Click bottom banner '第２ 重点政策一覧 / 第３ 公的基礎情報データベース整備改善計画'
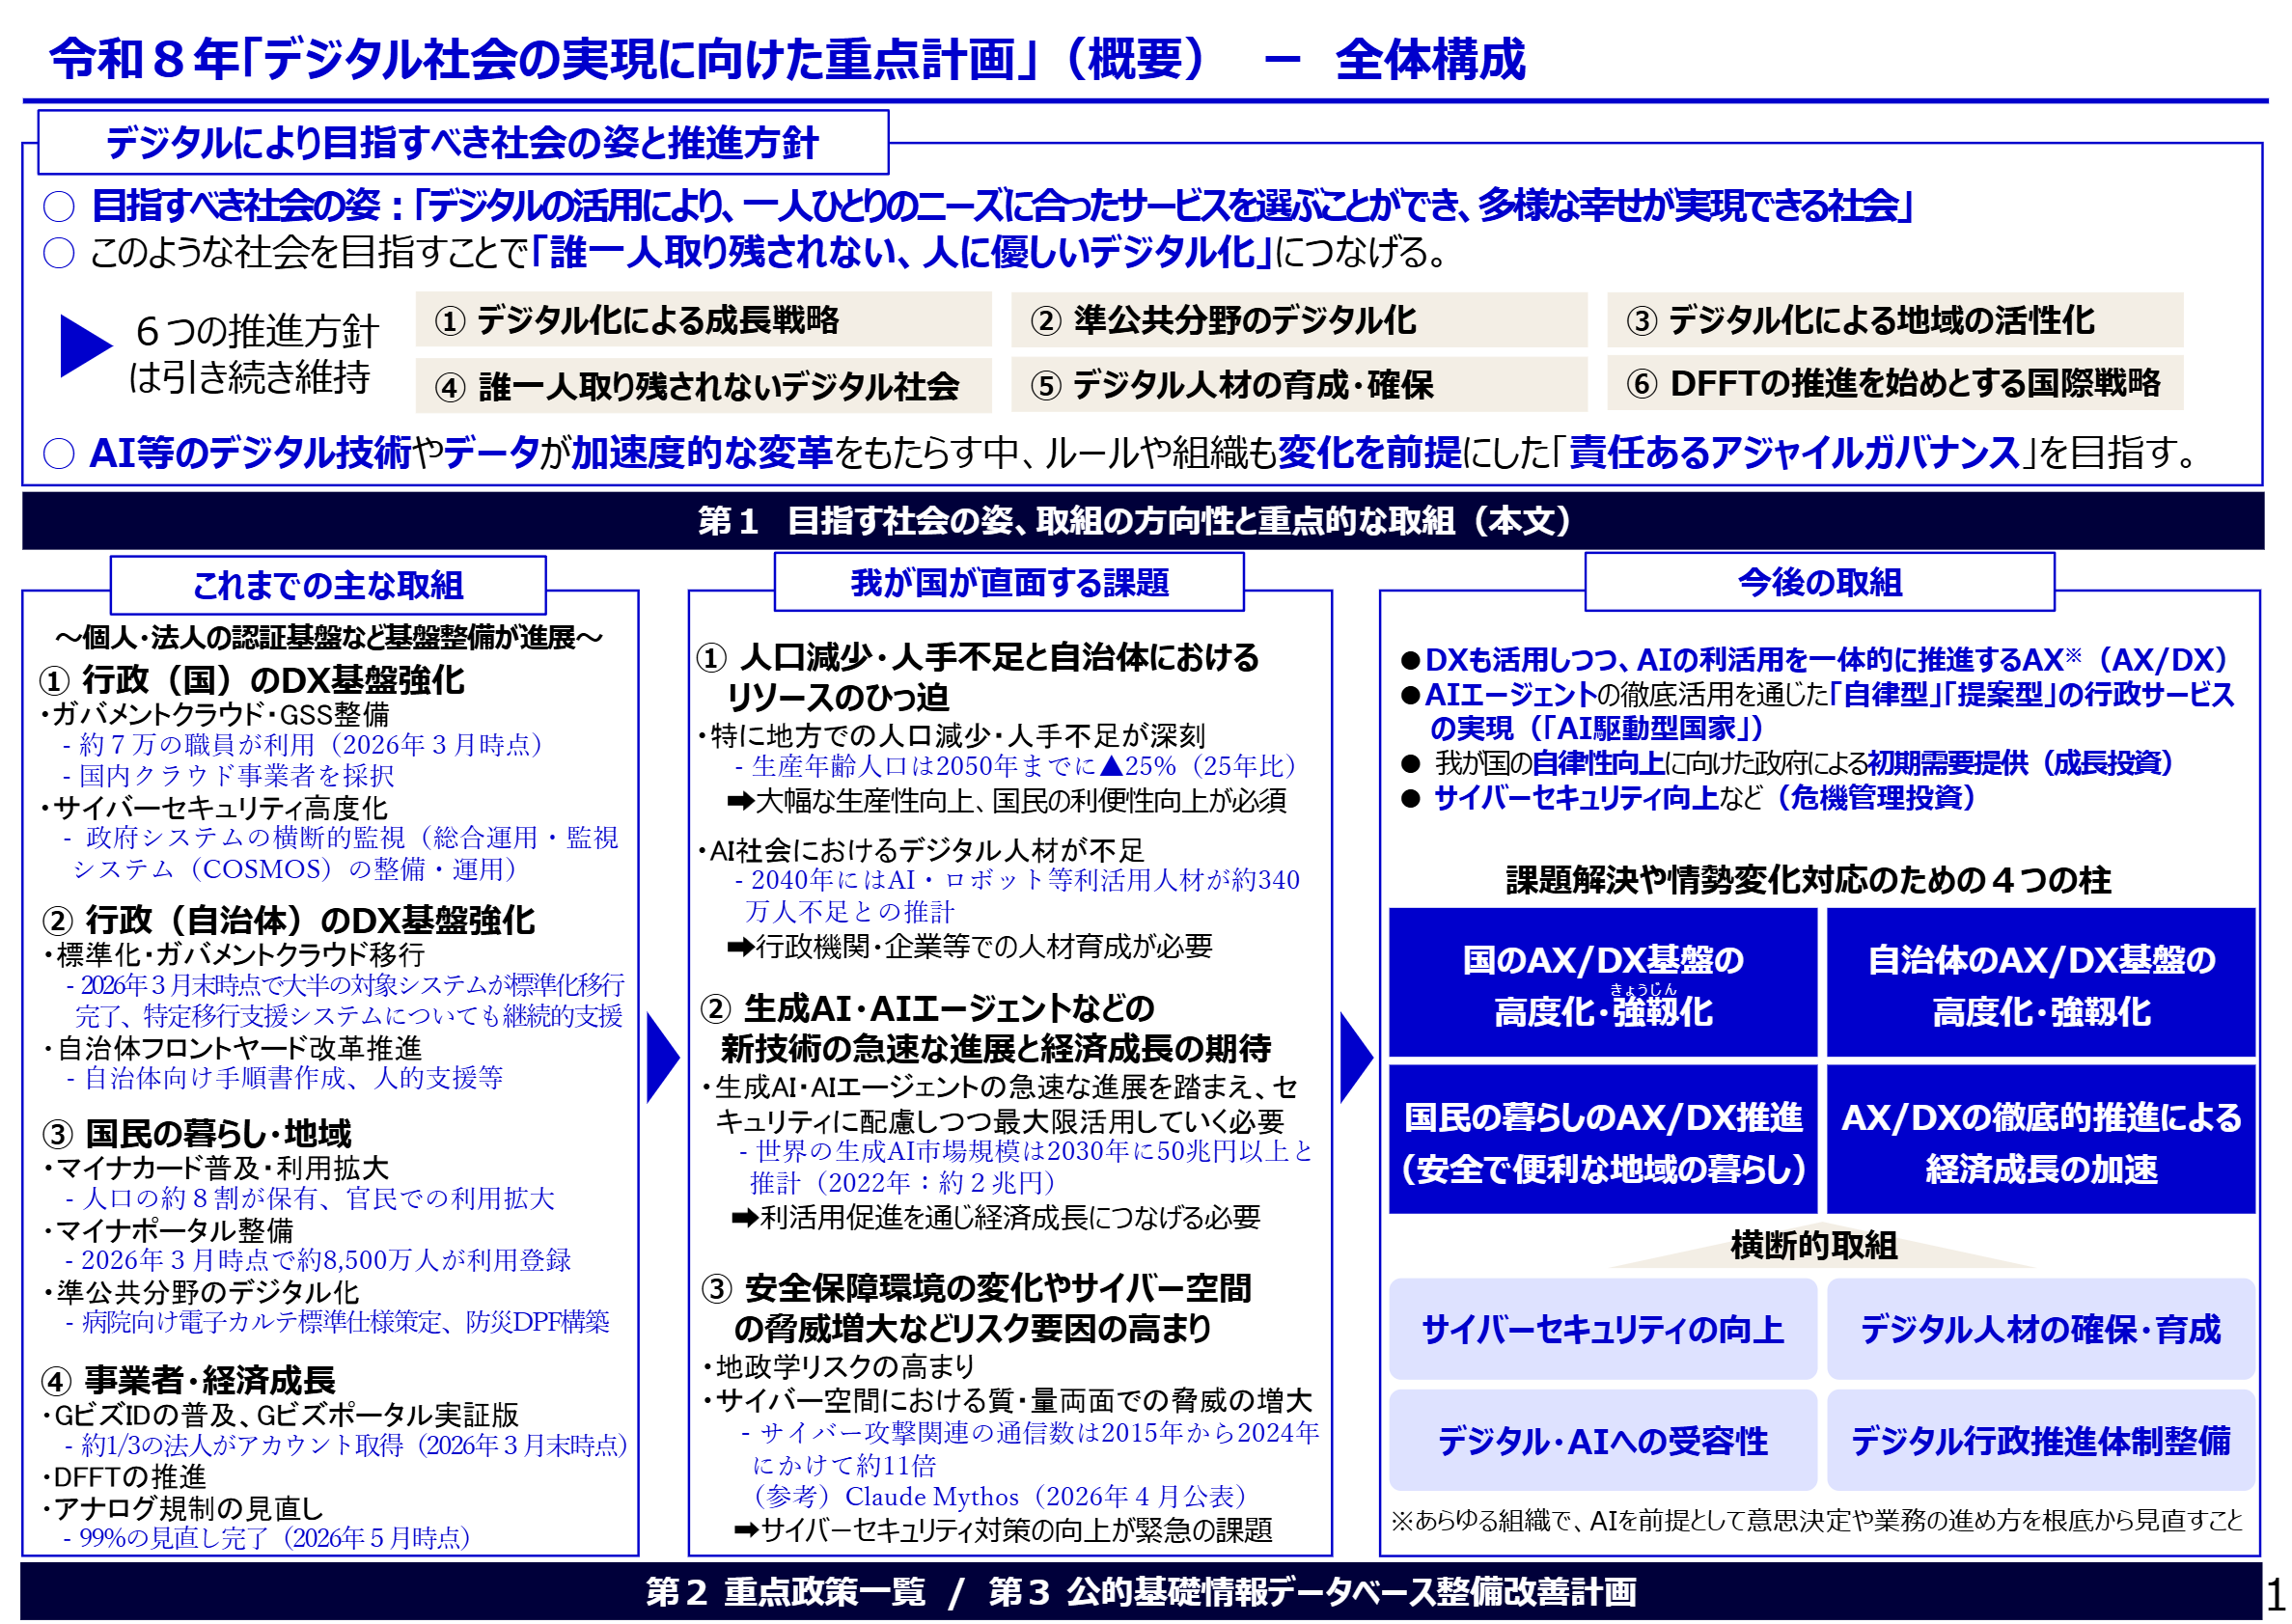This screenshot has width=2292, height=1624. pos(1141,1592)
